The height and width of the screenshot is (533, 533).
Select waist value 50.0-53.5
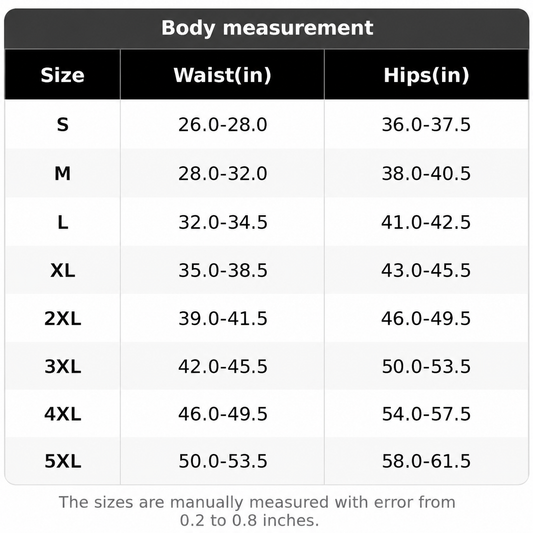pyautogui.click(x=223, y=462)
